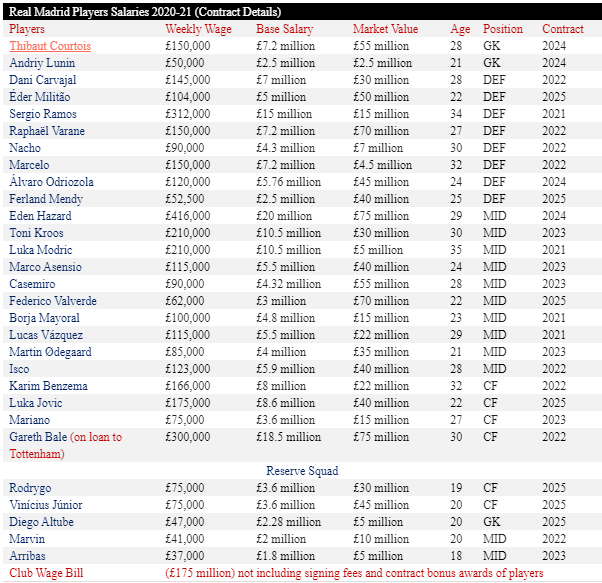Open the Raphaël Varane link

pos(47,131)
